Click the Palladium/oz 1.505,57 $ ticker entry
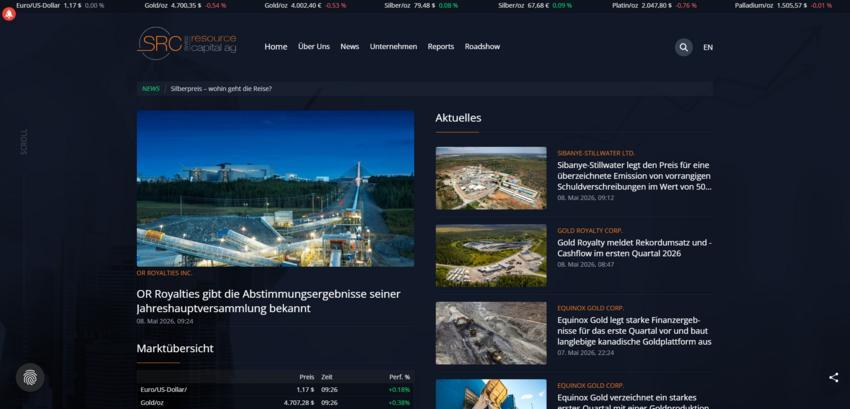850x409 pixels. tap(783, 5)
